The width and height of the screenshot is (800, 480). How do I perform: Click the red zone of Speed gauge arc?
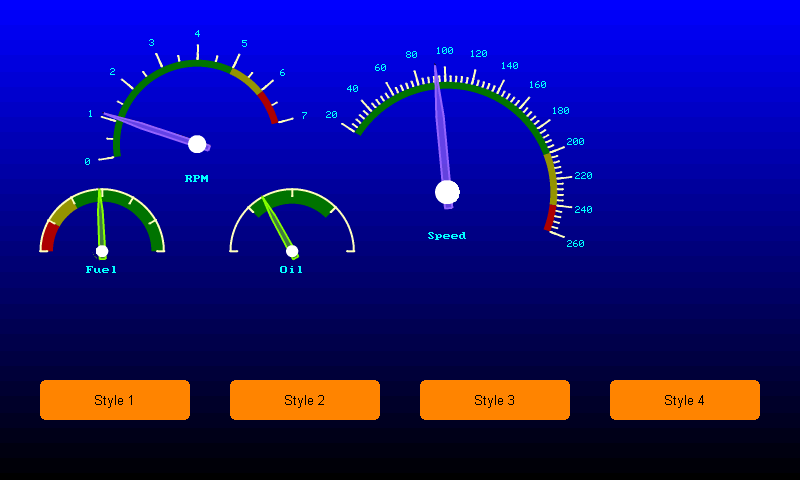click(x=550, y=218)
